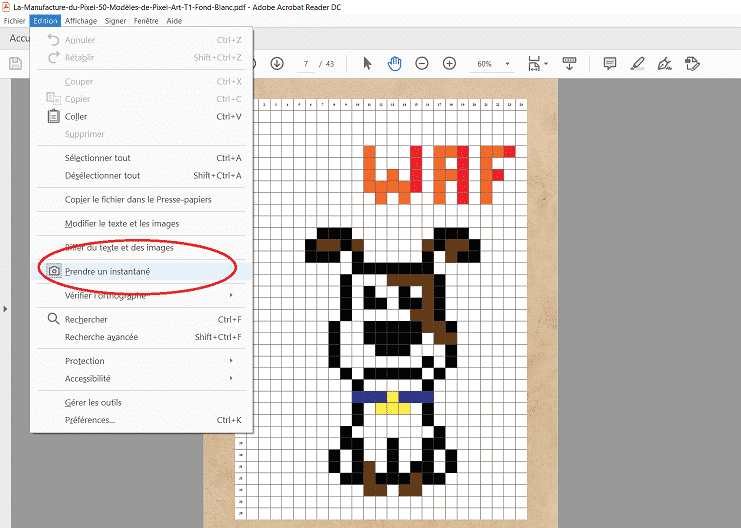The height and width of the screenshot is (528, 741).
Task: Click the camera snapshot icon
Action: 54,271
